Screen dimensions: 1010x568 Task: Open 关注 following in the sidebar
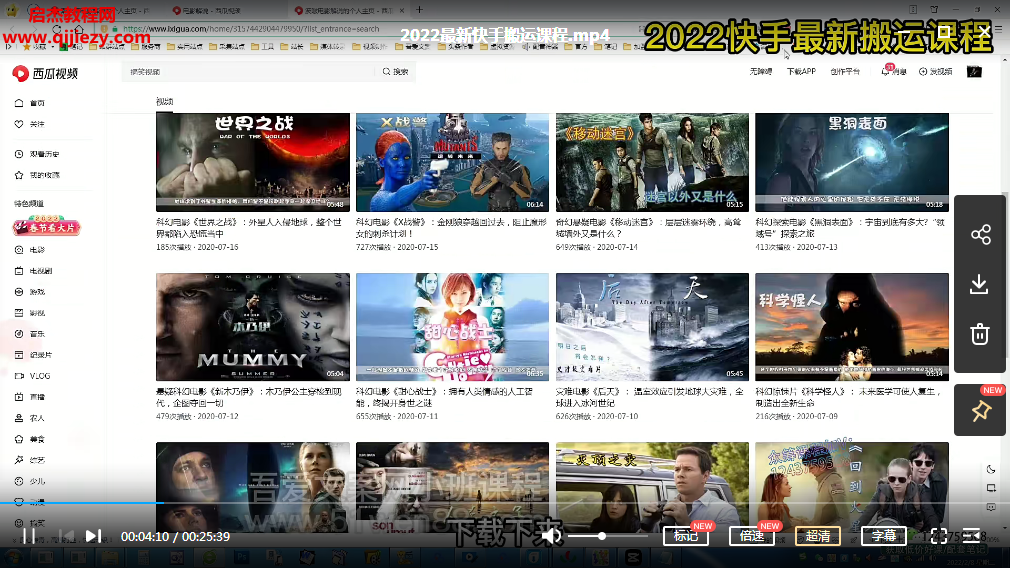(x=30, y=124)
